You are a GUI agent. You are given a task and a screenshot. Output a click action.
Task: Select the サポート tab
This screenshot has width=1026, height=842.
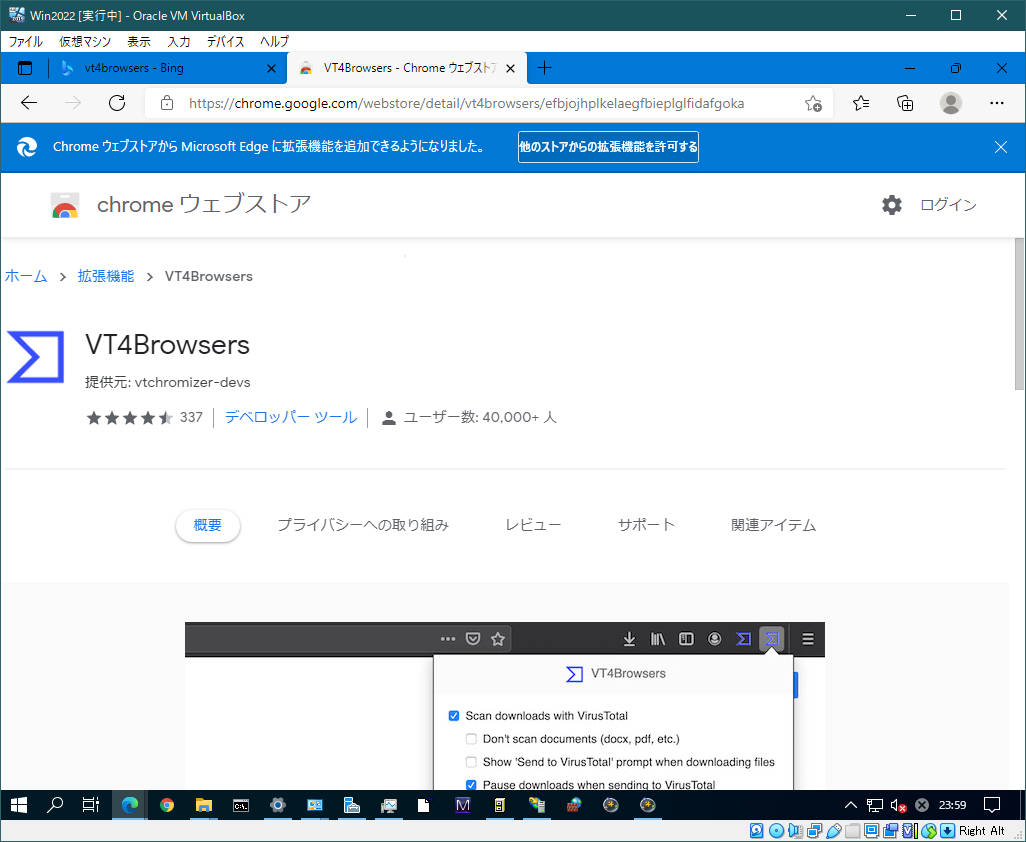646,525
